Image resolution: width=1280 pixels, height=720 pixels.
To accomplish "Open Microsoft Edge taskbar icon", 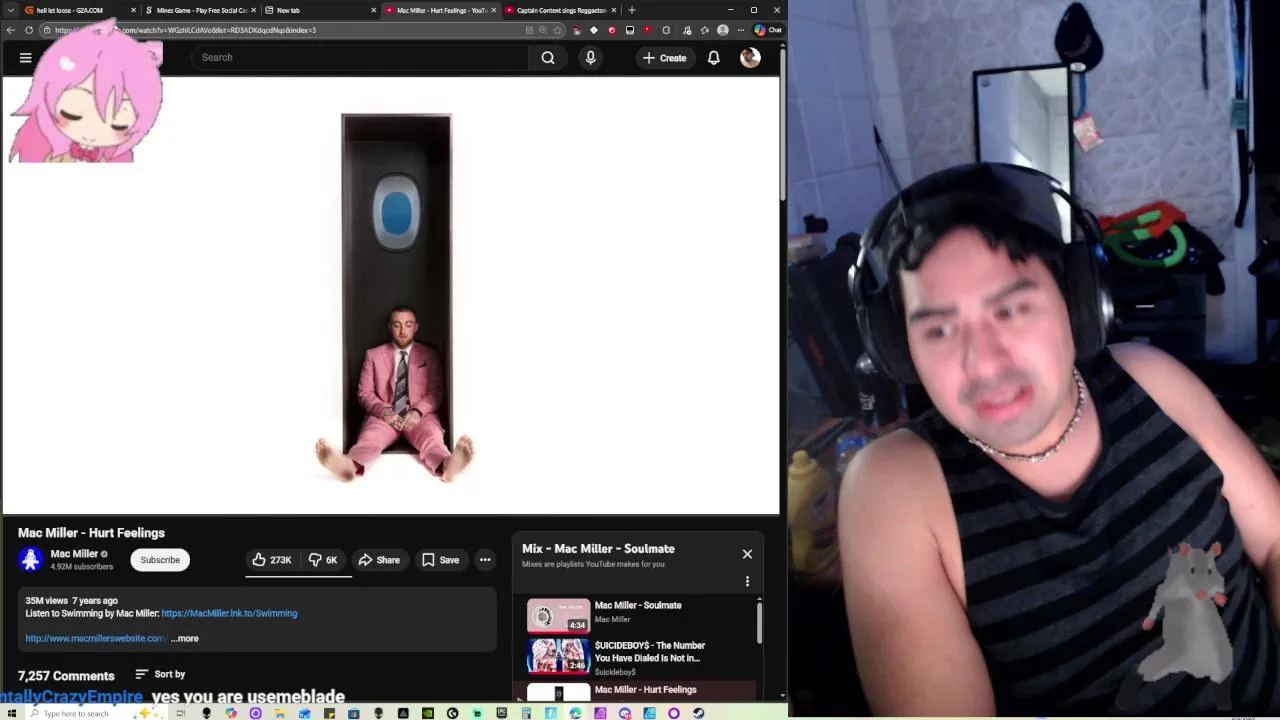I will (x=575, y=713).
